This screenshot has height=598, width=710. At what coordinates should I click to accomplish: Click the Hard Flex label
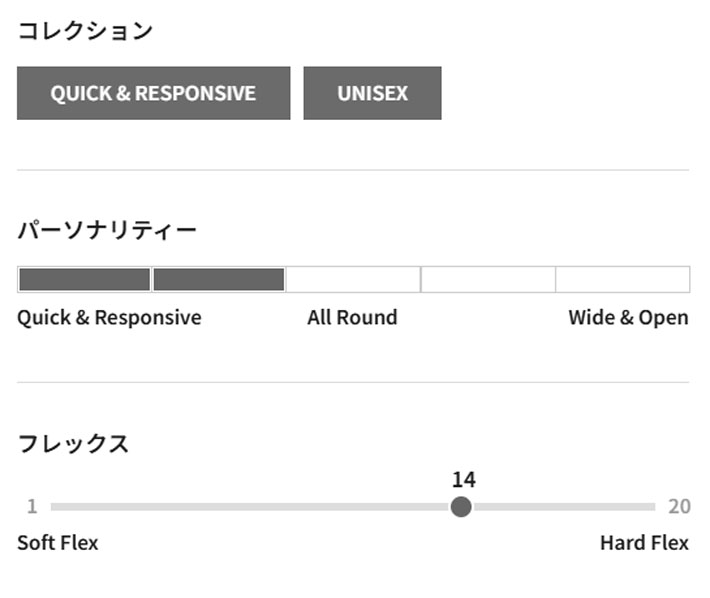pos(644,543)
